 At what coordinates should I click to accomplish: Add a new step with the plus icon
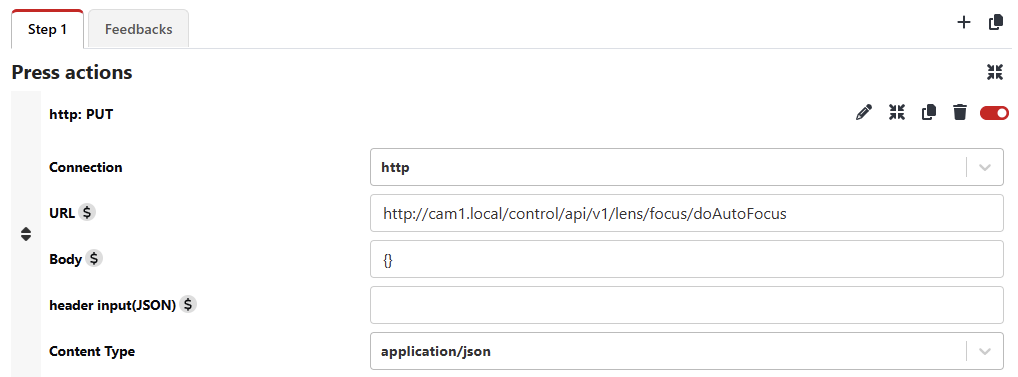[x=963, y=23]
